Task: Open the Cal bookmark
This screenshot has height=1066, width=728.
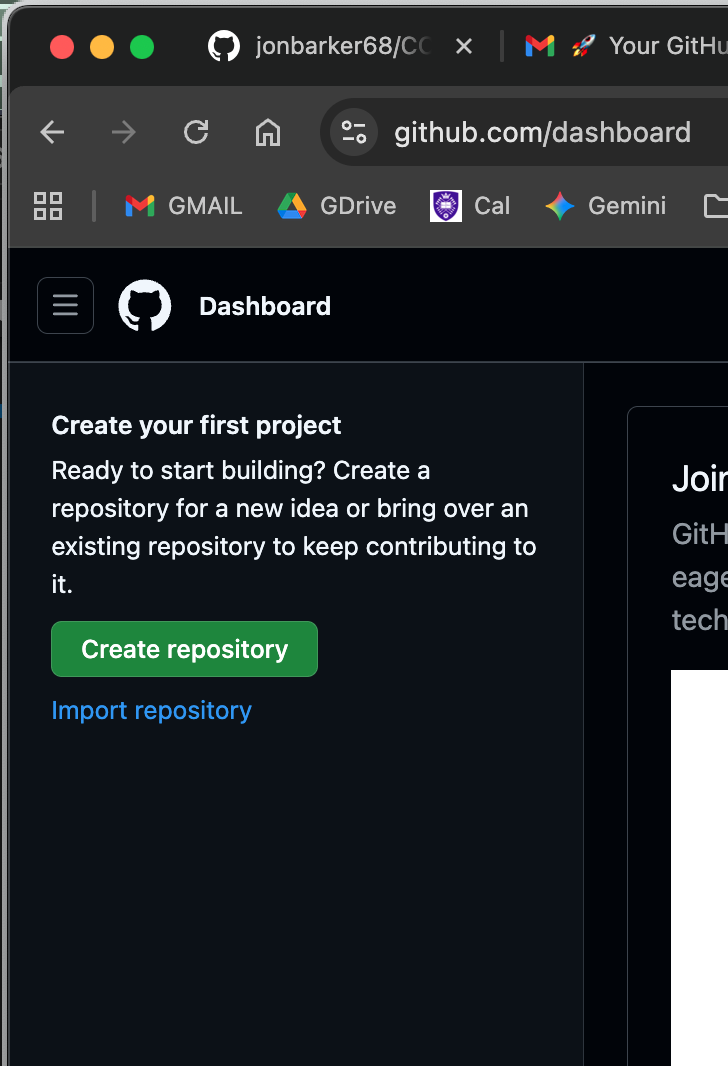Action: [x=470, y=206]
